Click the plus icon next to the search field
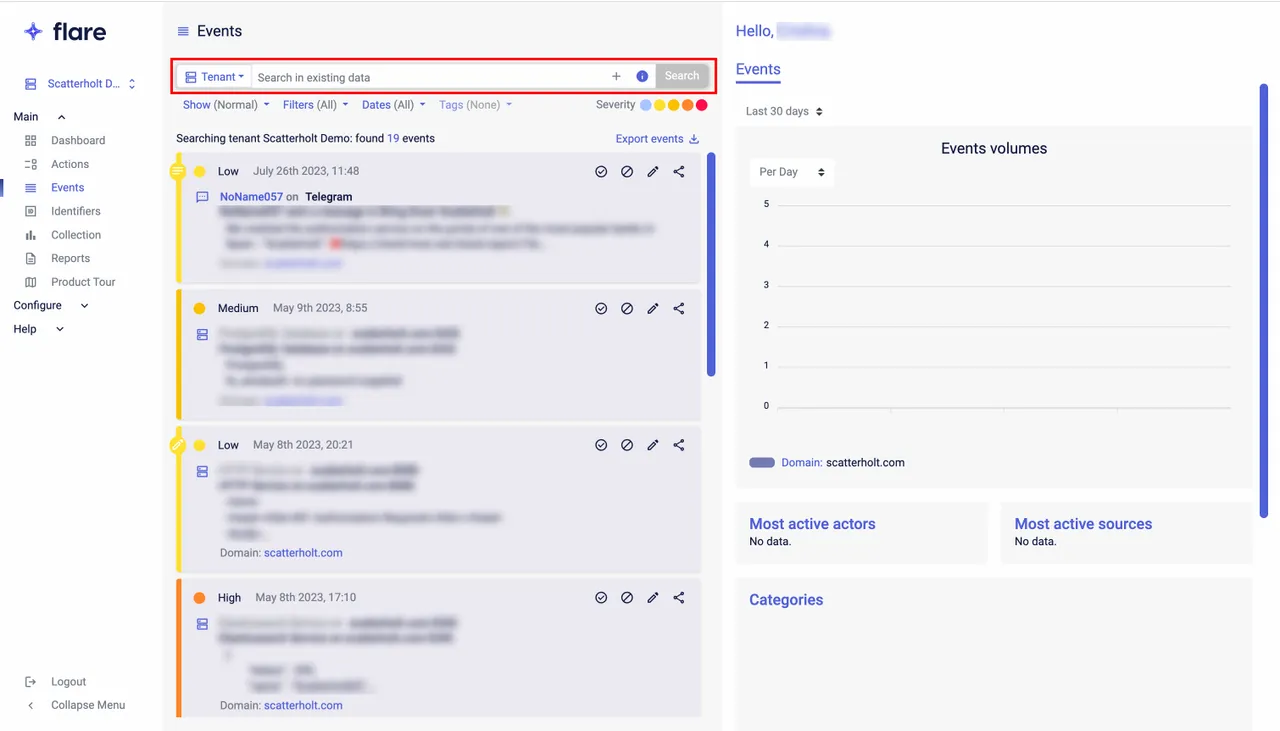The image size is (1280, 731). tap(616, 76)
